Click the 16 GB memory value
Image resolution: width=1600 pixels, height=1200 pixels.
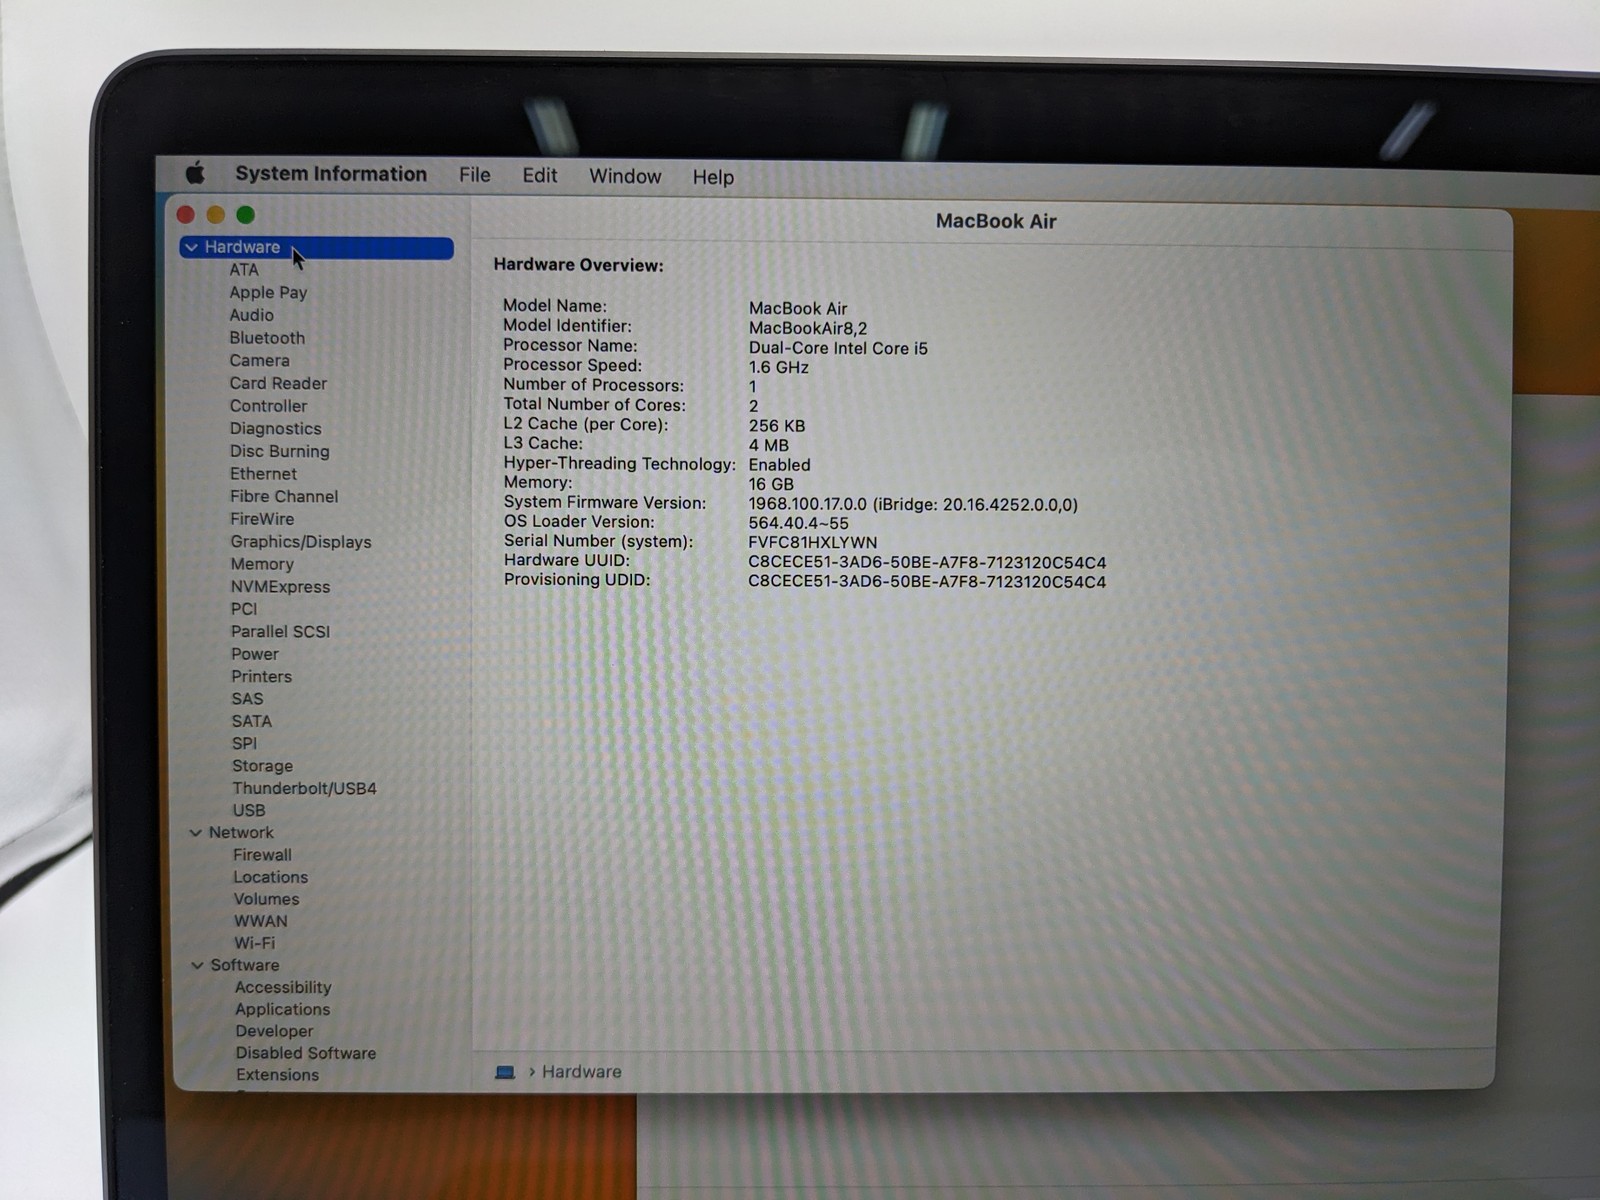[771, 485]
